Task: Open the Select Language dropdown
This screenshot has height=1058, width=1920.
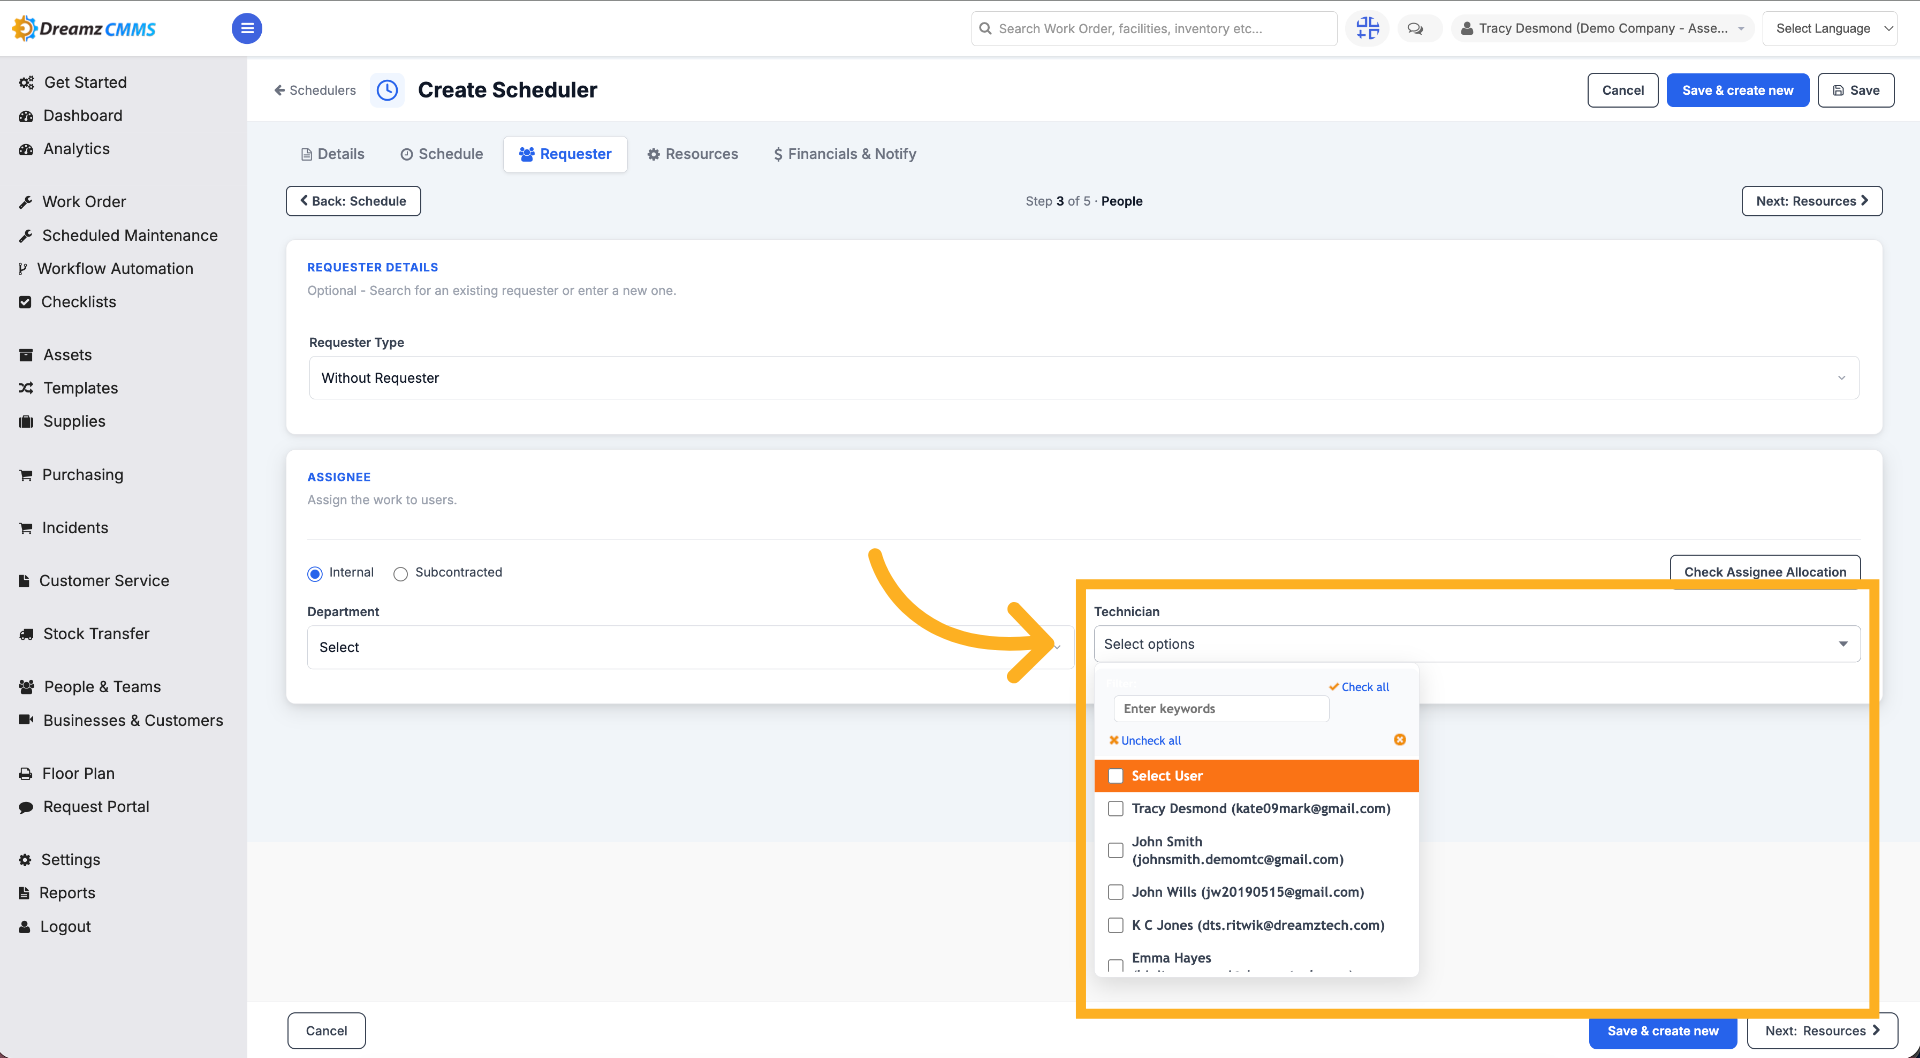Action: coord(1830,28)
